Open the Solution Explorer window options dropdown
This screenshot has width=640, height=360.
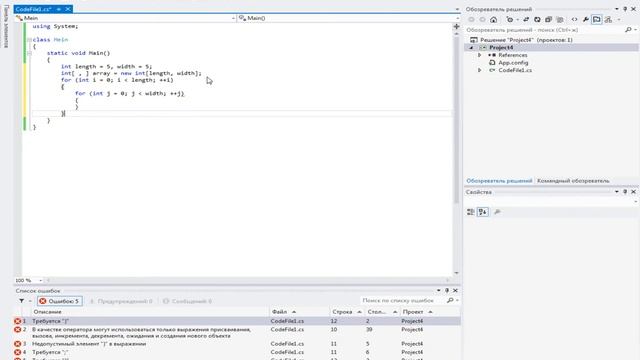click(617, 9)
